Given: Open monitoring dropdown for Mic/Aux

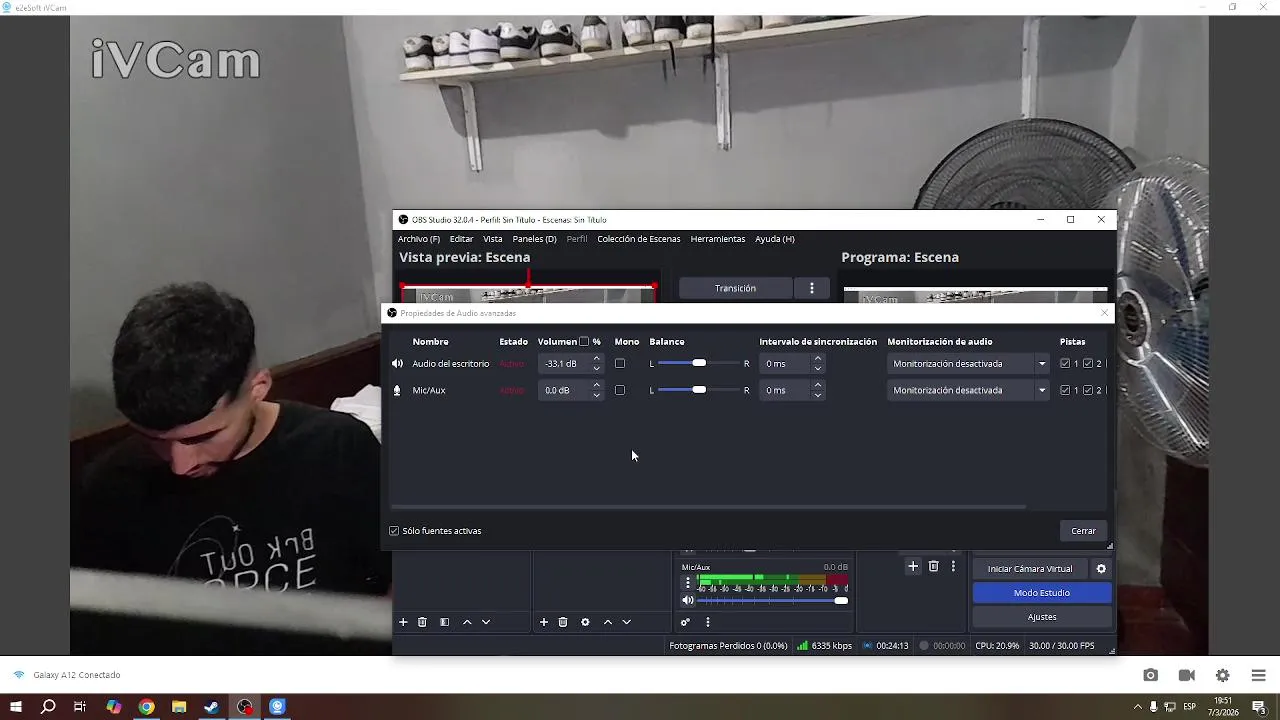Looking at the screenshot, I should click(968, 391).
